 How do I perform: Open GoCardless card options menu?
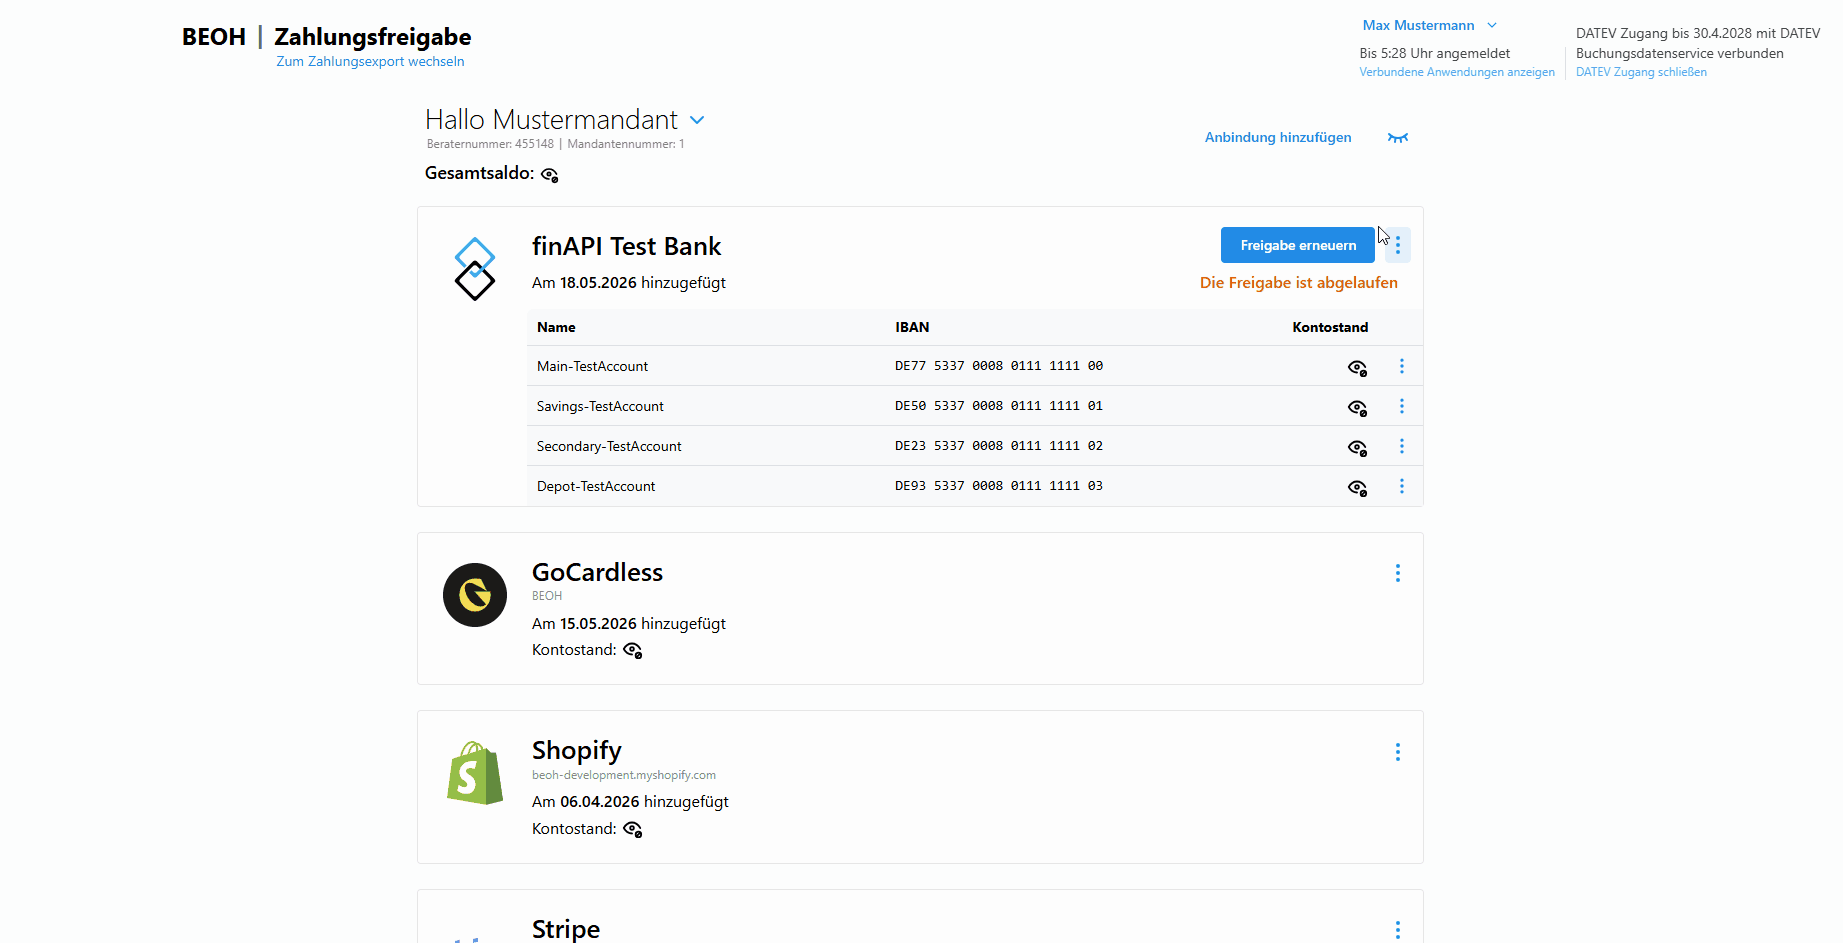(x=1398, y=573)
